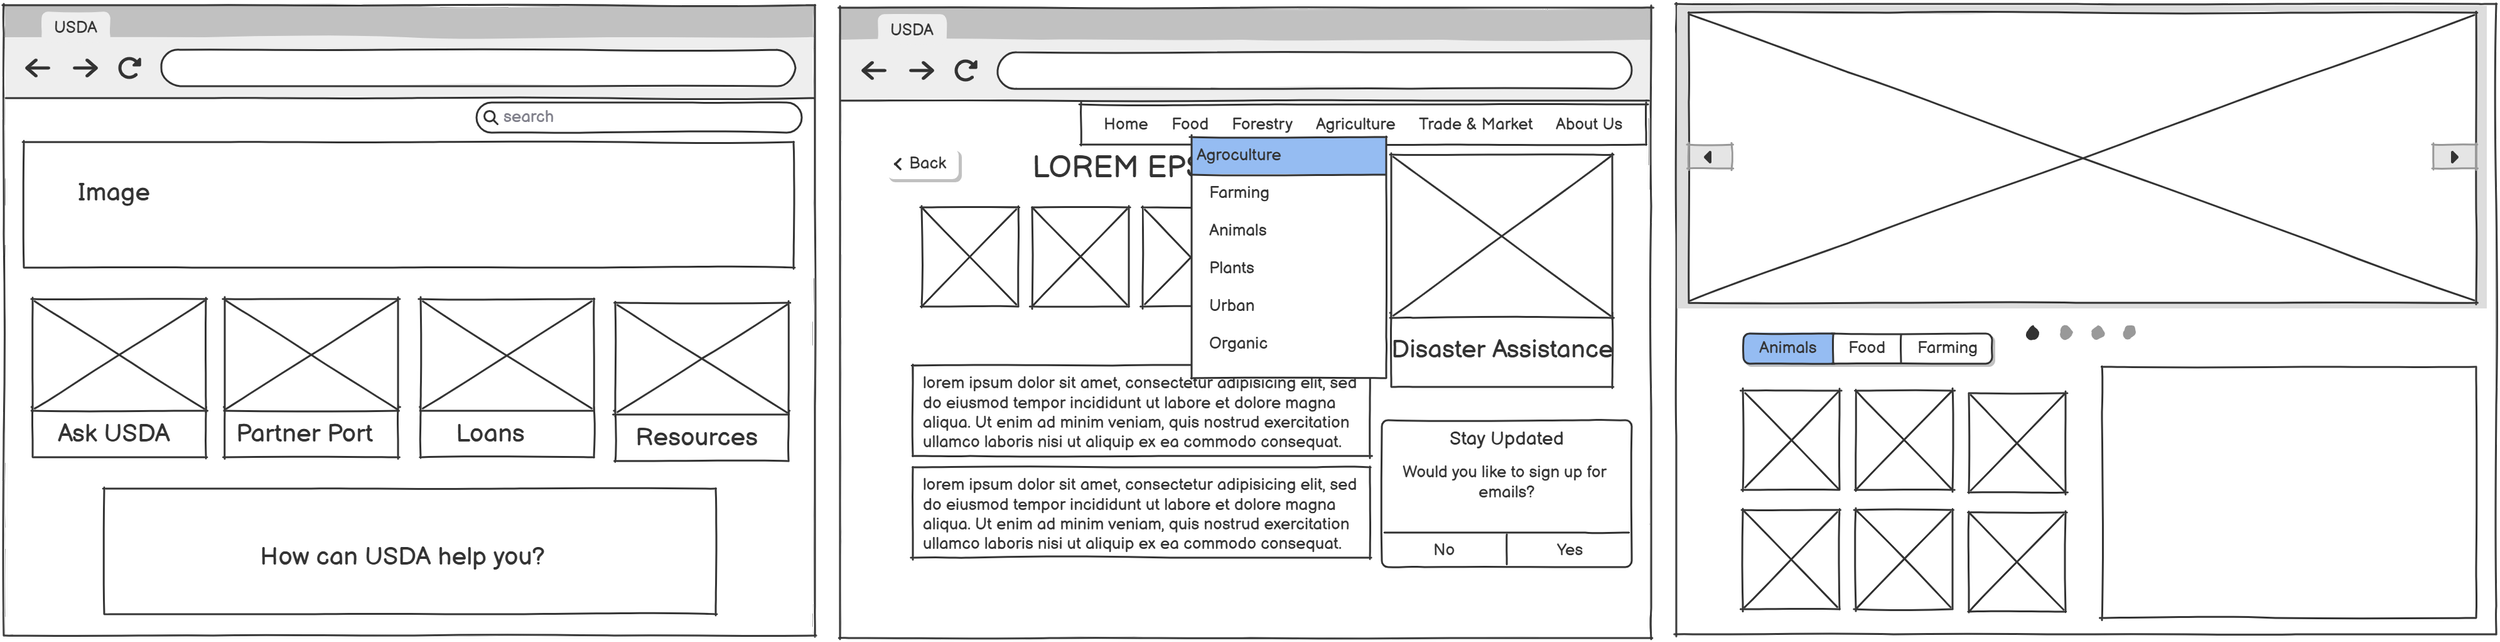Choose Organic from the dropdown list

coord(1288,344)
